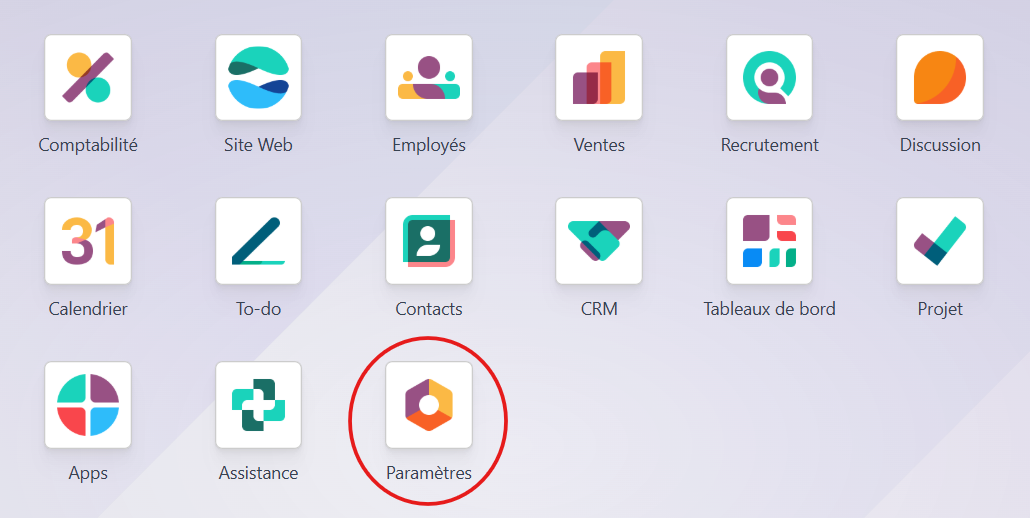Launch the To-do pencil icon
Screen dimensions: 1030x518
click(x=258, y=241)
